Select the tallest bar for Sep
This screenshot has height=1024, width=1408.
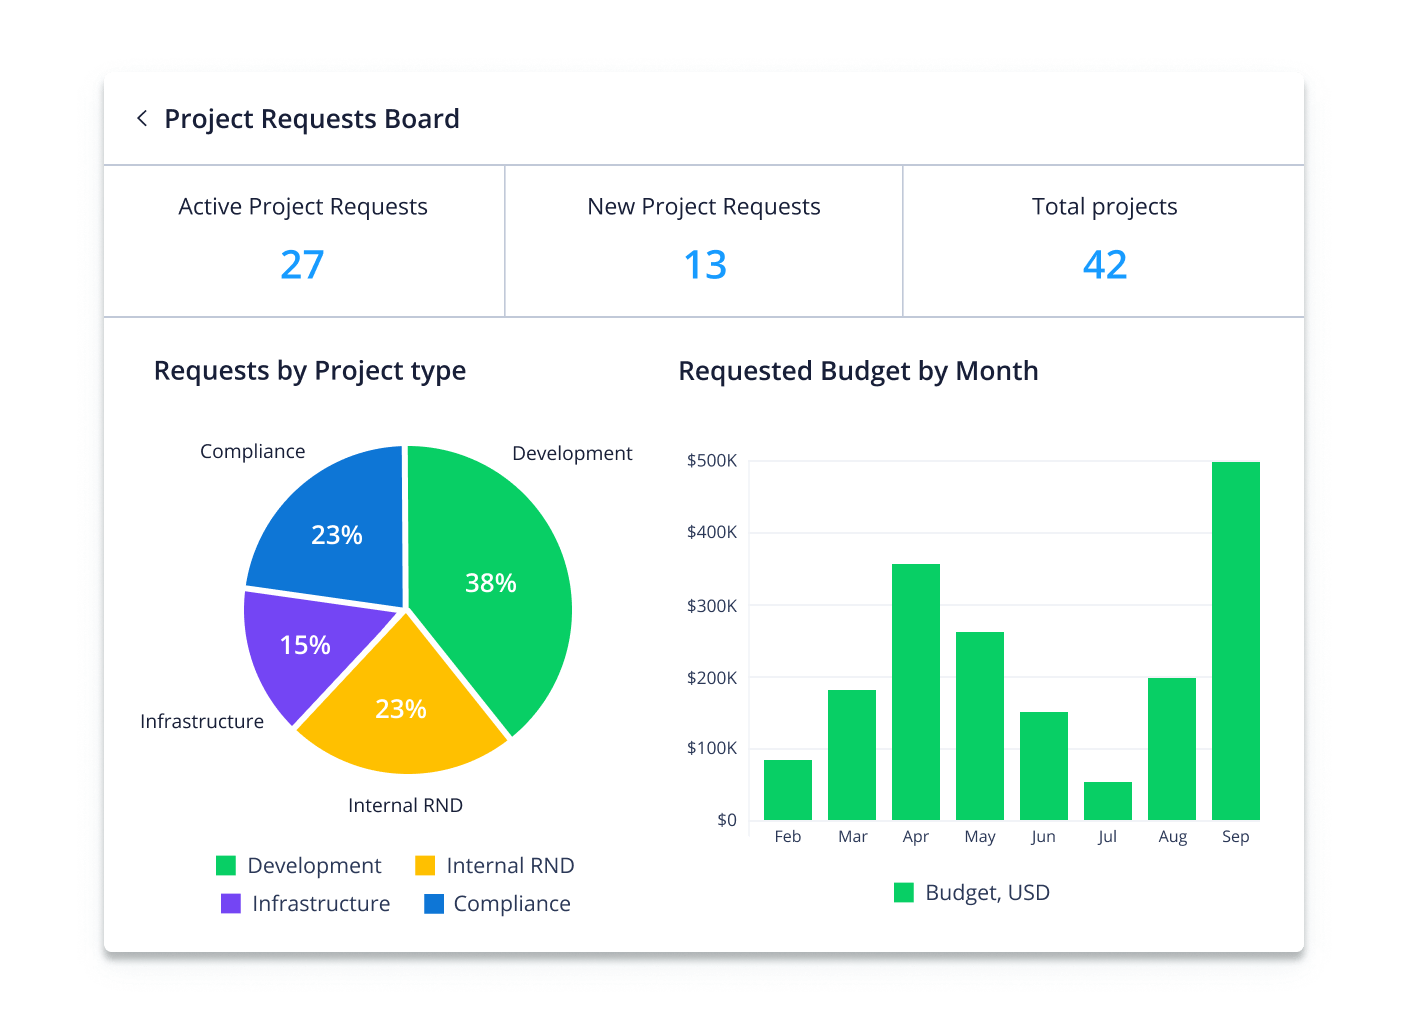tap(1235, 640)
